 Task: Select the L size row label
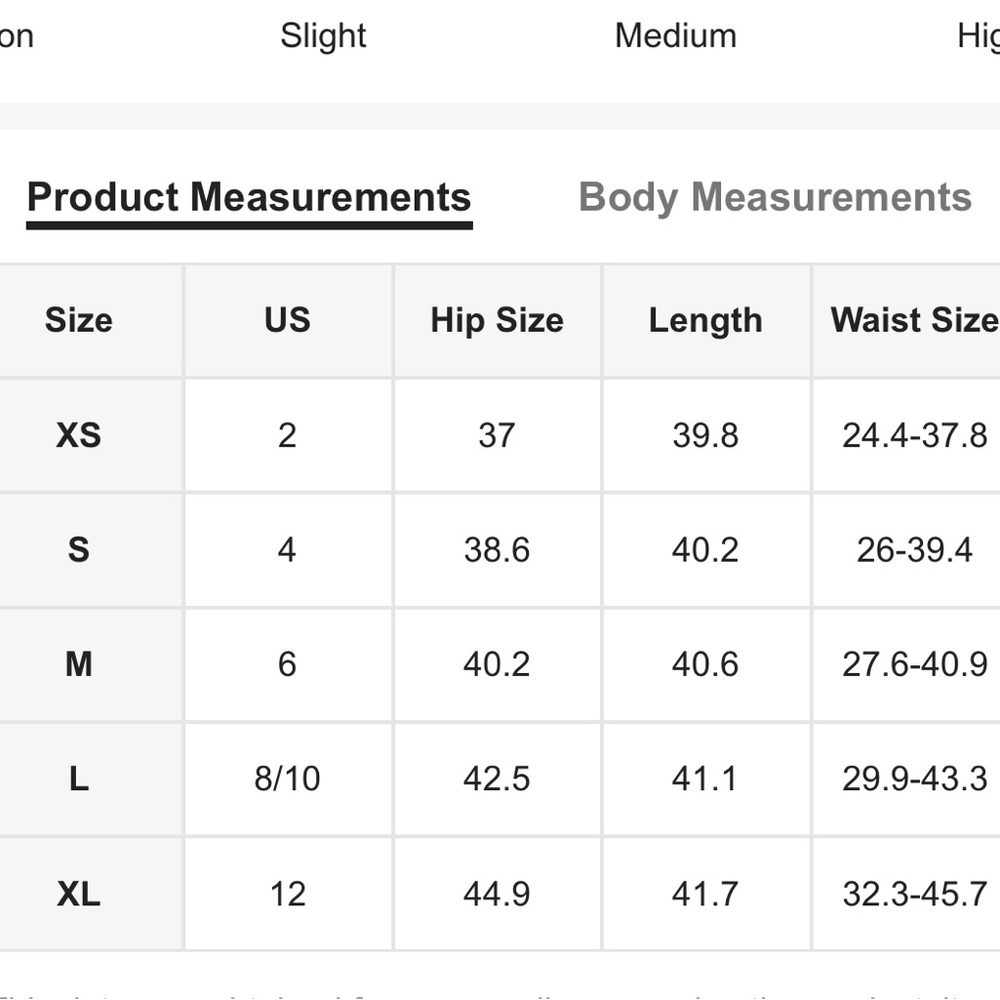79,778
